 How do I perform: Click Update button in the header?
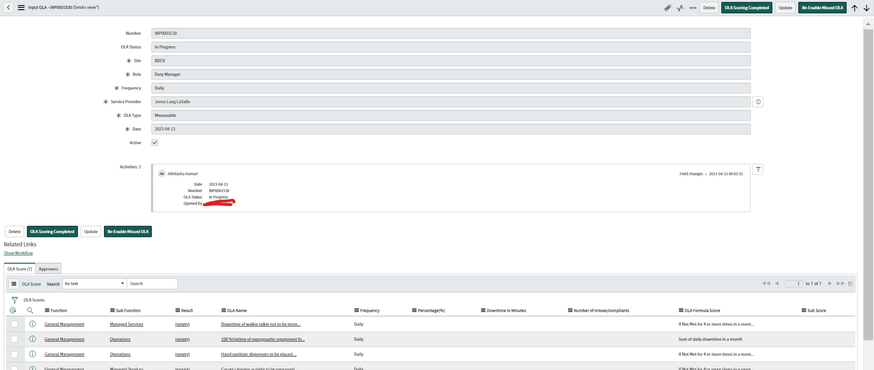pyautogui.click(x=785, y=8)
